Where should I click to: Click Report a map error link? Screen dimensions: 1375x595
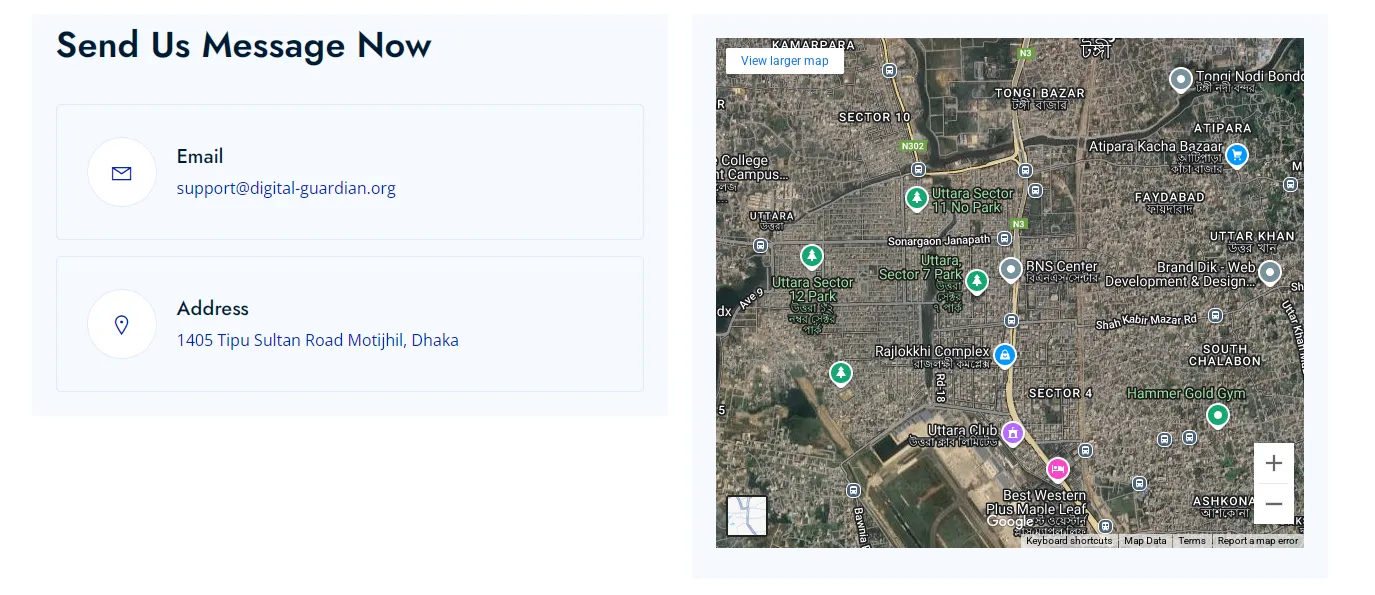(x=1258, y=541)
